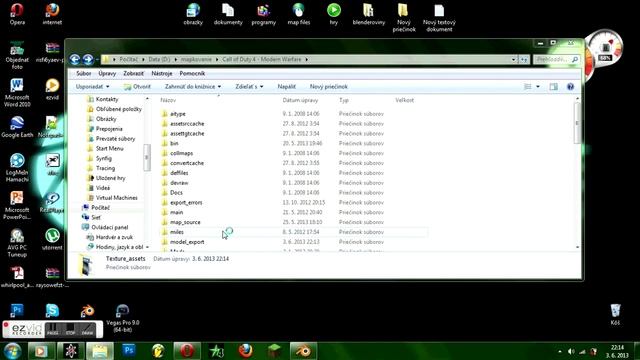Open the Nástroje menu

pyautogui.click(x=162, y=73)
